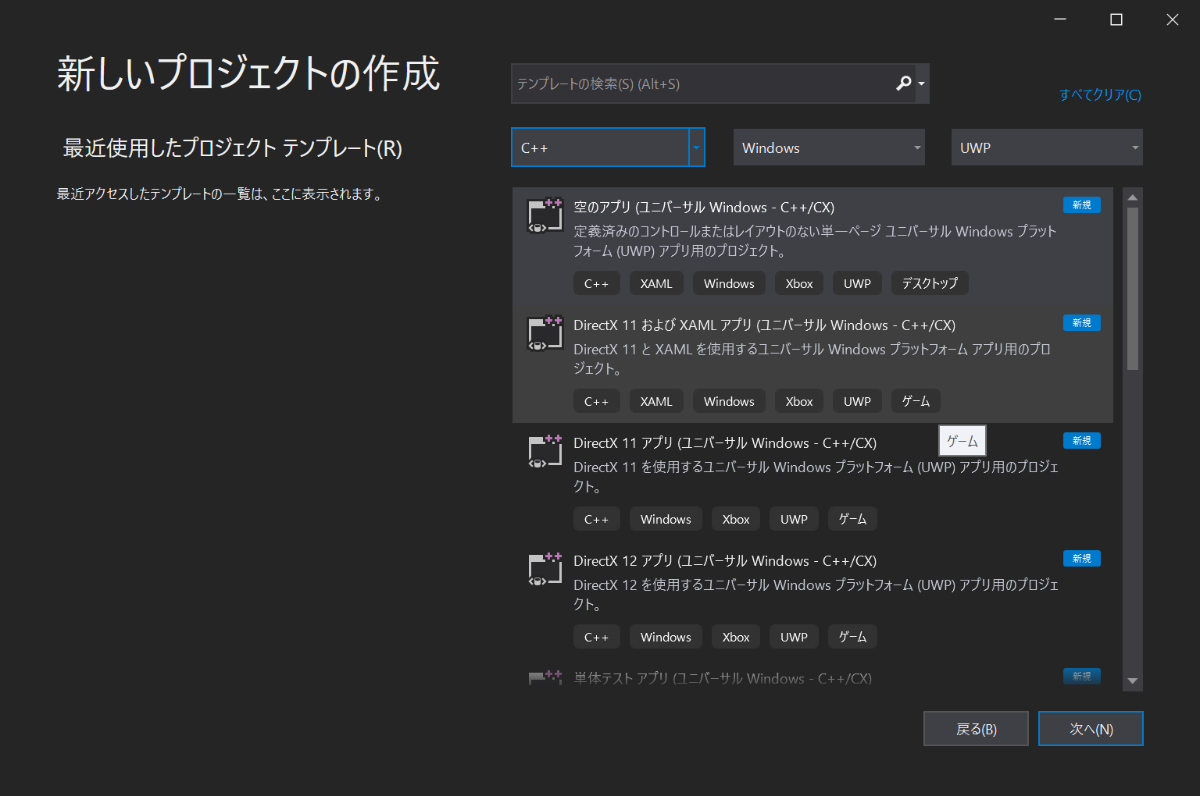This screenshot has width=1200, height=796.
Task: Click scrollbar down arrow of template list
Action: (x=1133, y=681)
